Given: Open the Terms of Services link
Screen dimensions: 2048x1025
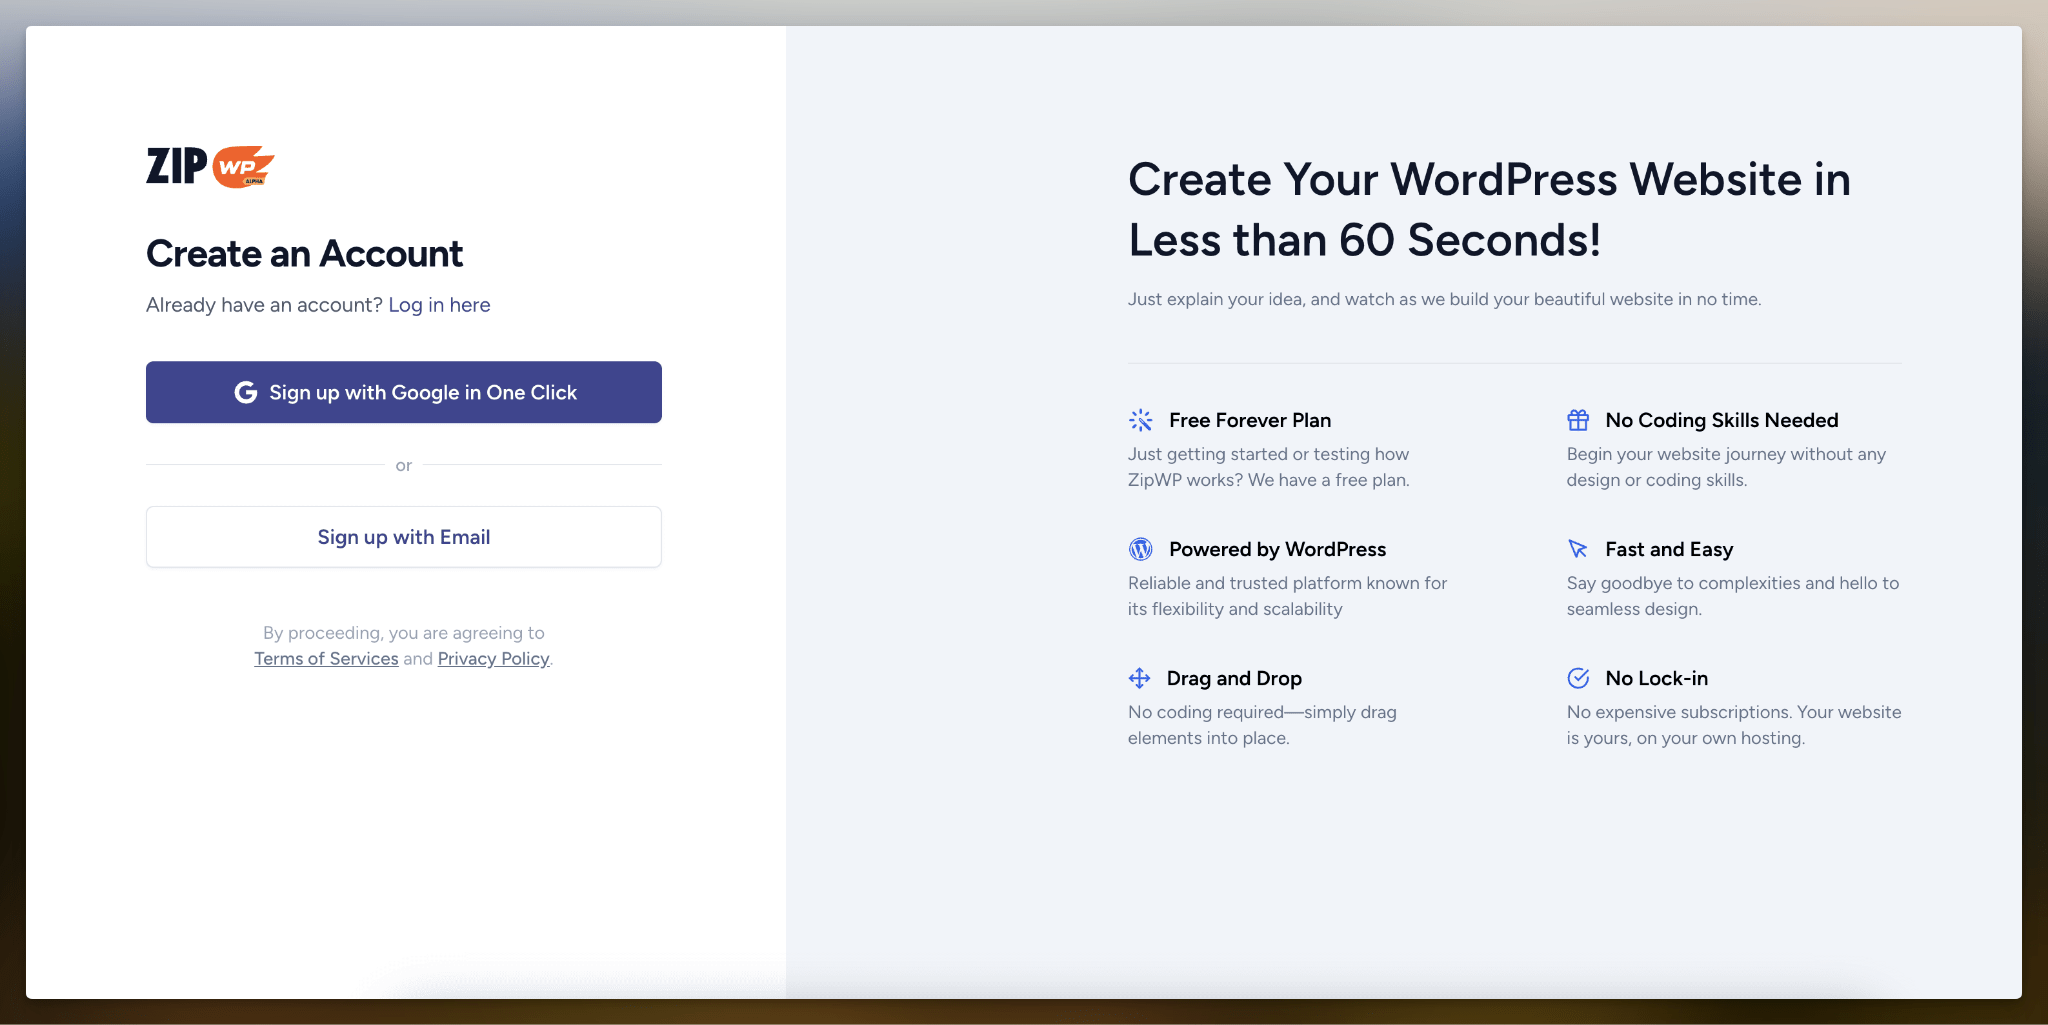Looking at the screenshot, I should pyautogui.click(x=326, y=659).
